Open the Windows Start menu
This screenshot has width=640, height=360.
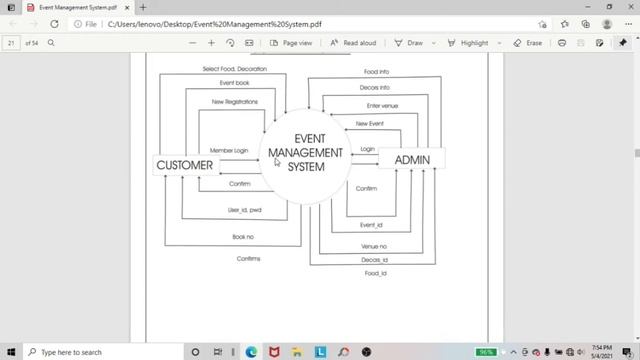pyautogui.click(x=11, y=352)
